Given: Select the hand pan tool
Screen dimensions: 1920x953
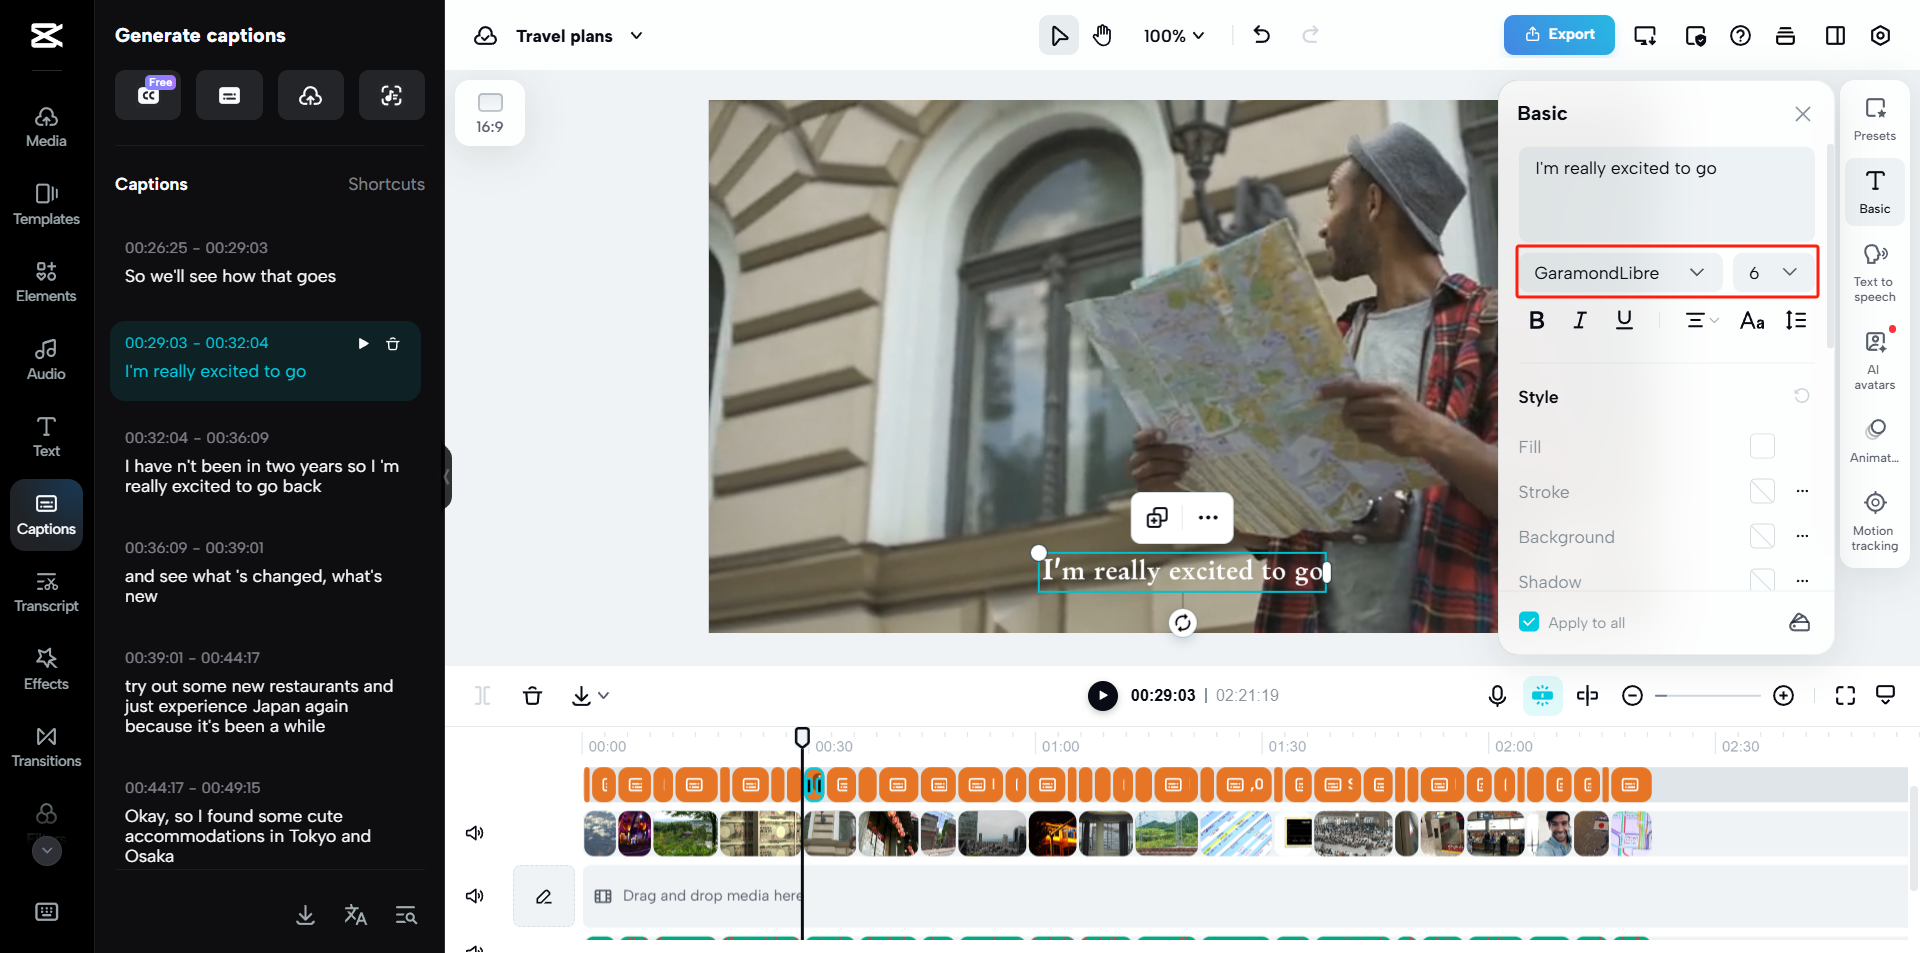Looking at the screenshot, I should point(1102,36).
